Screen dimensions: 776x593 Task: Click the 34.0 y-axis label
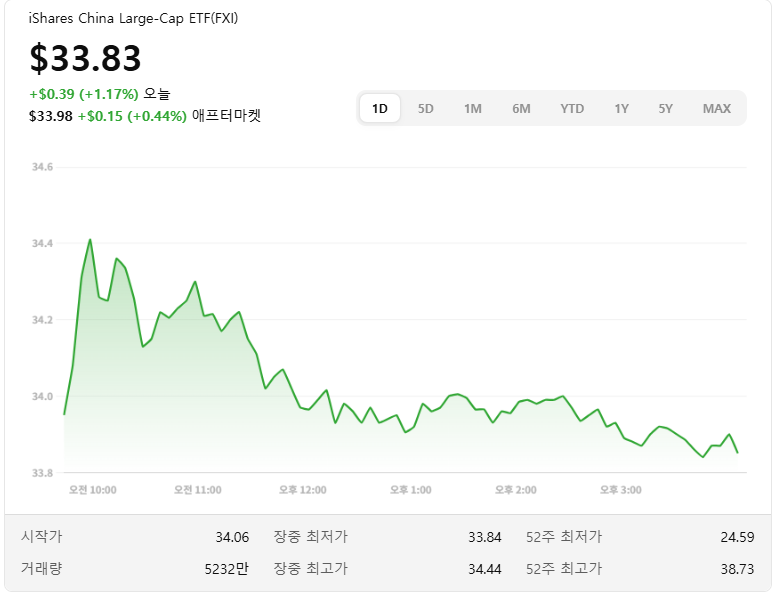click(x=42, y=396)
